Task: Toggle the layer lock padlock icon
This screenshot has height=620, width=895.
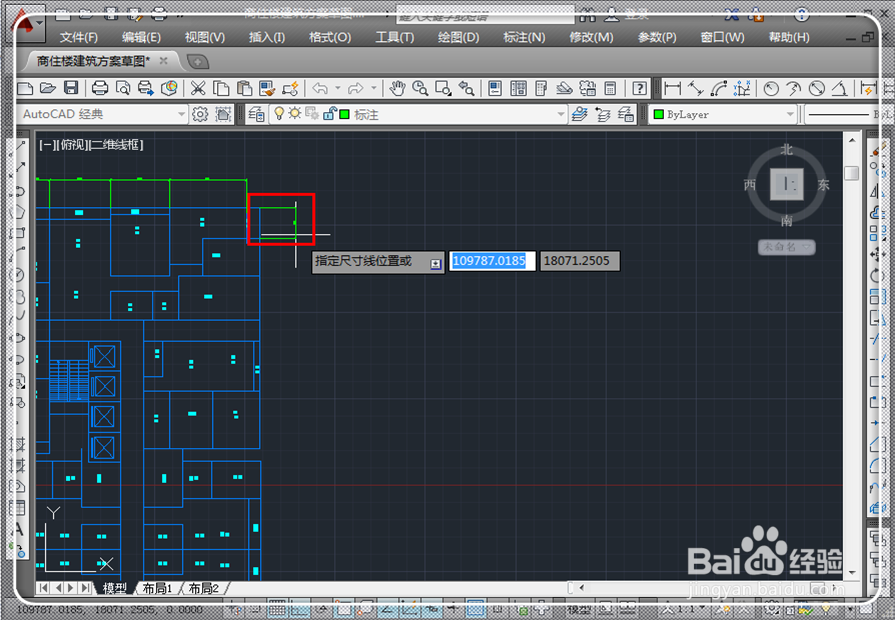Action: point(329,114)
